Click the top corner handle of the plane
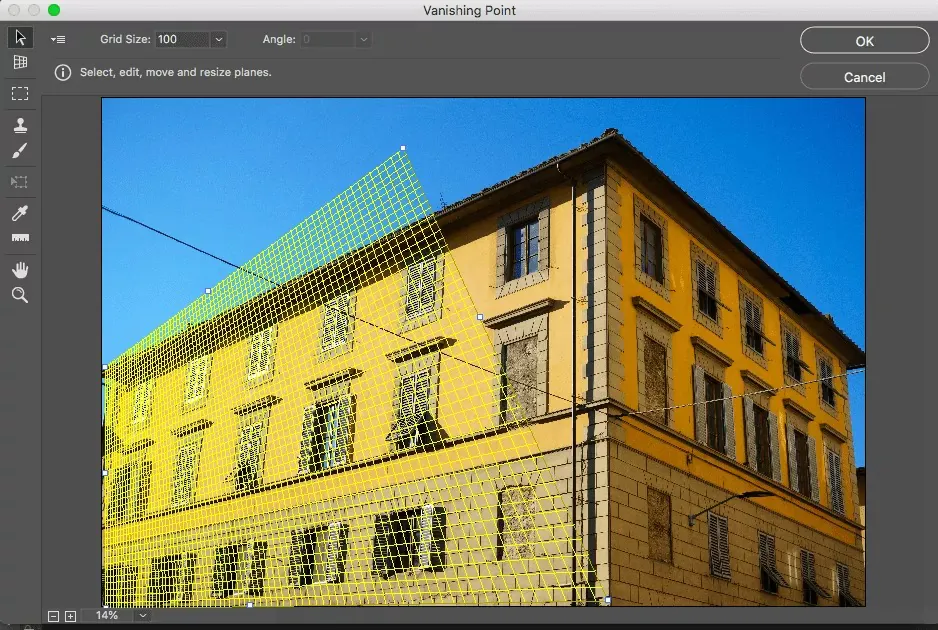The image size is (938, 630). click(x=403, y=148)
